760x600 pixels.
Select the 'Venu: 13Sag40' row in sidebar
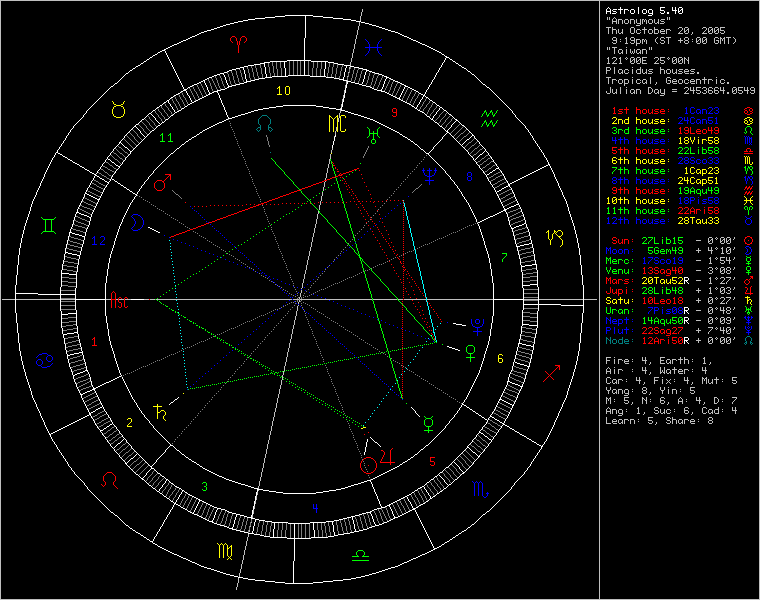pyautogui.click(x=680, y=271)
